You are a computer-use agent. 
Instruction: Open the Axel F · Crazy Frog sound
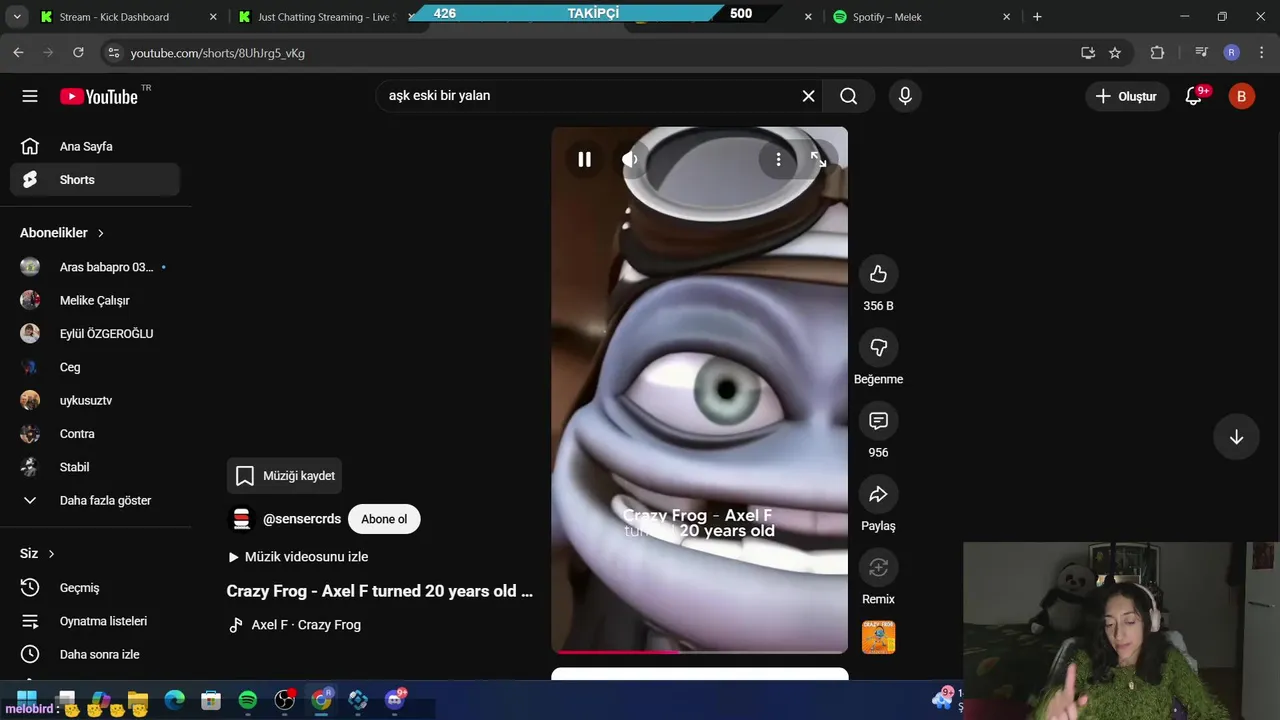tap(295, 625)
